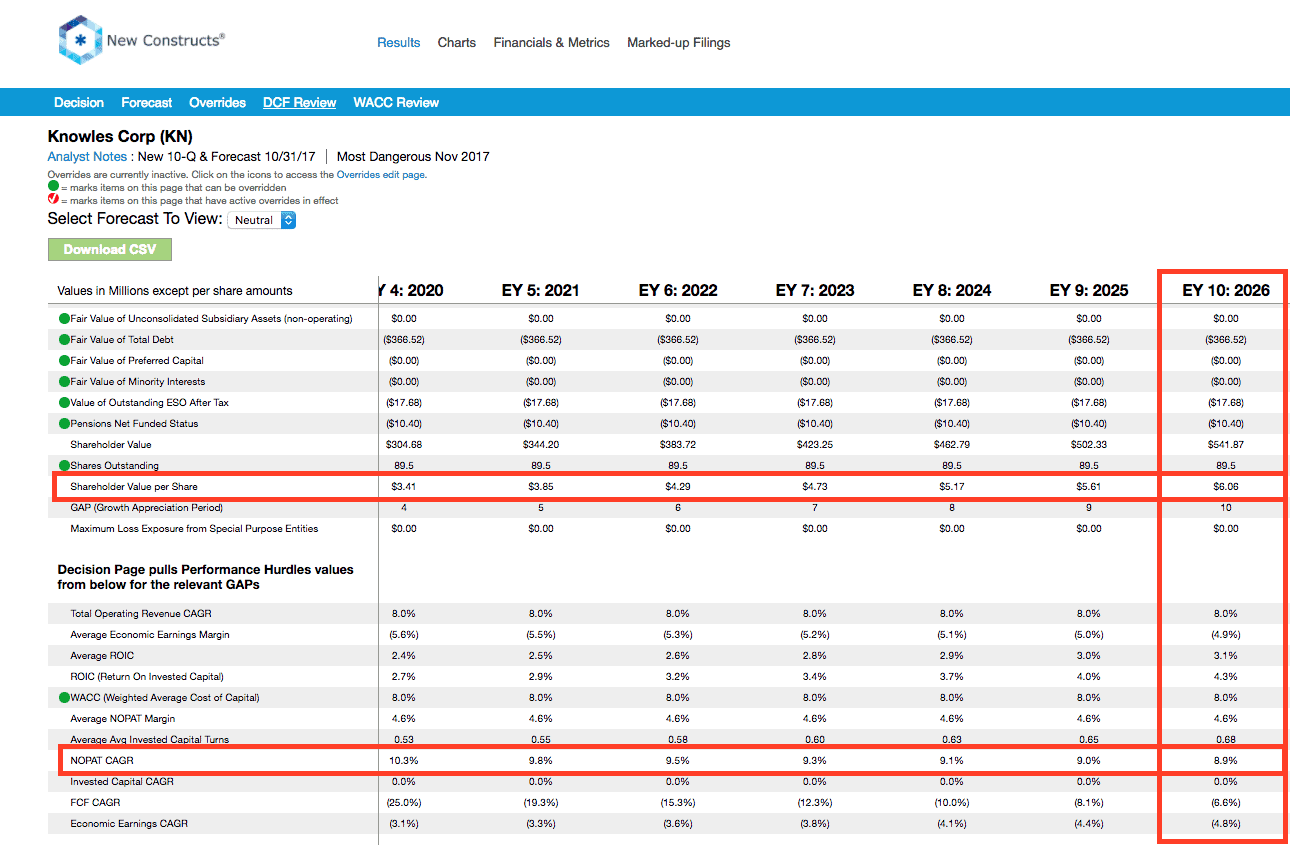Click the $344.20 Shareholder Value cell
1290x845 pixels.
541,445
